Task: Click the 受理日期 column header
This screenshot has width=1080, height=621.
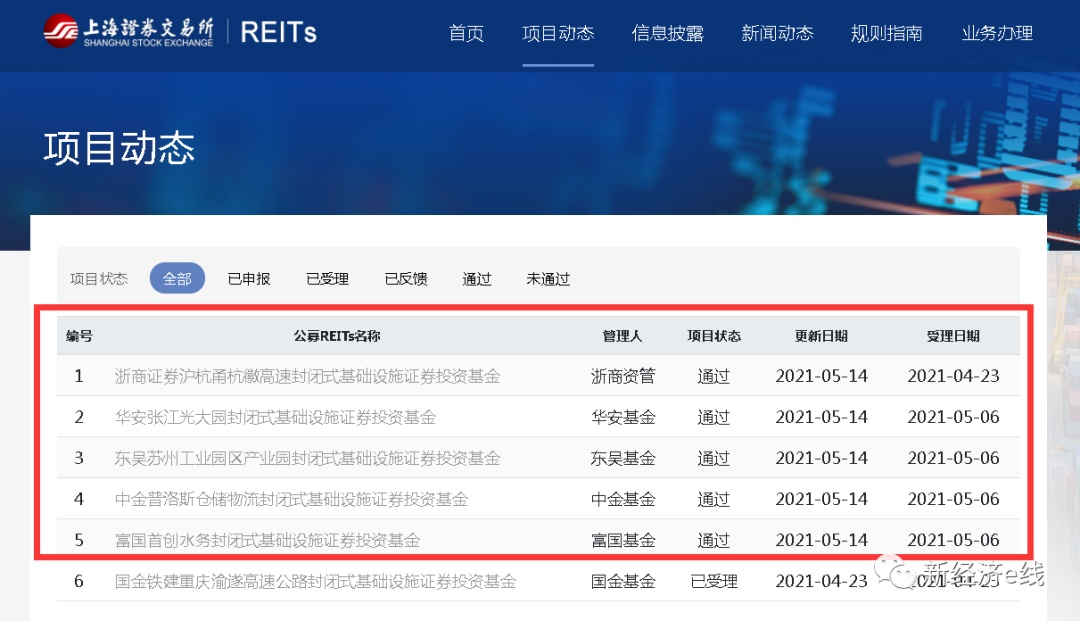Action: pyautogui.click(x=953, y=336)
